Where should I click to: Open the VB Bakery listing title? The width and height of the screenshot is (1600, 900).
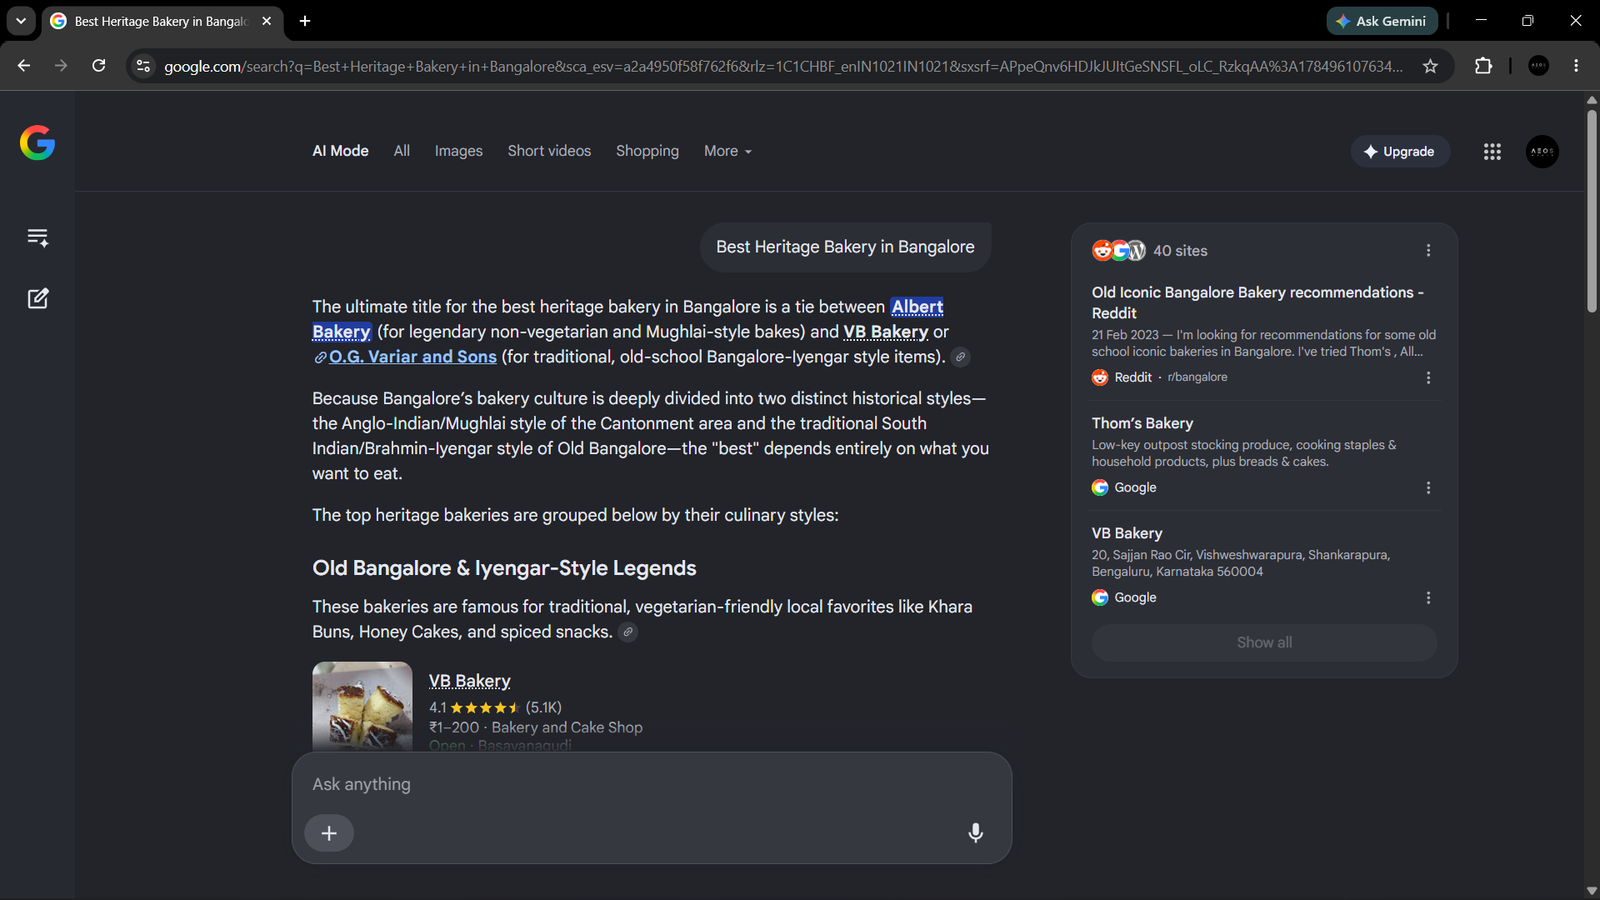coord(470,681)
